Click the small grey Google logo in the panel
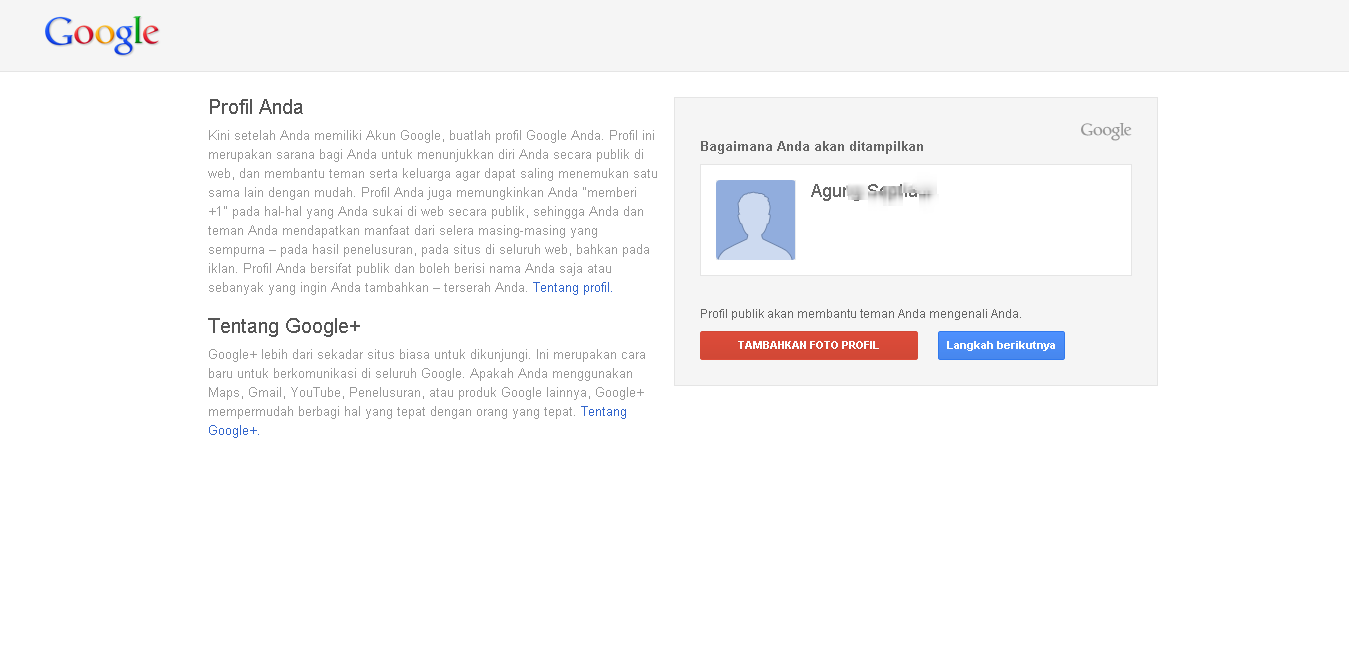This screenshot has height=650, width=1349. tap(1106, 131)
